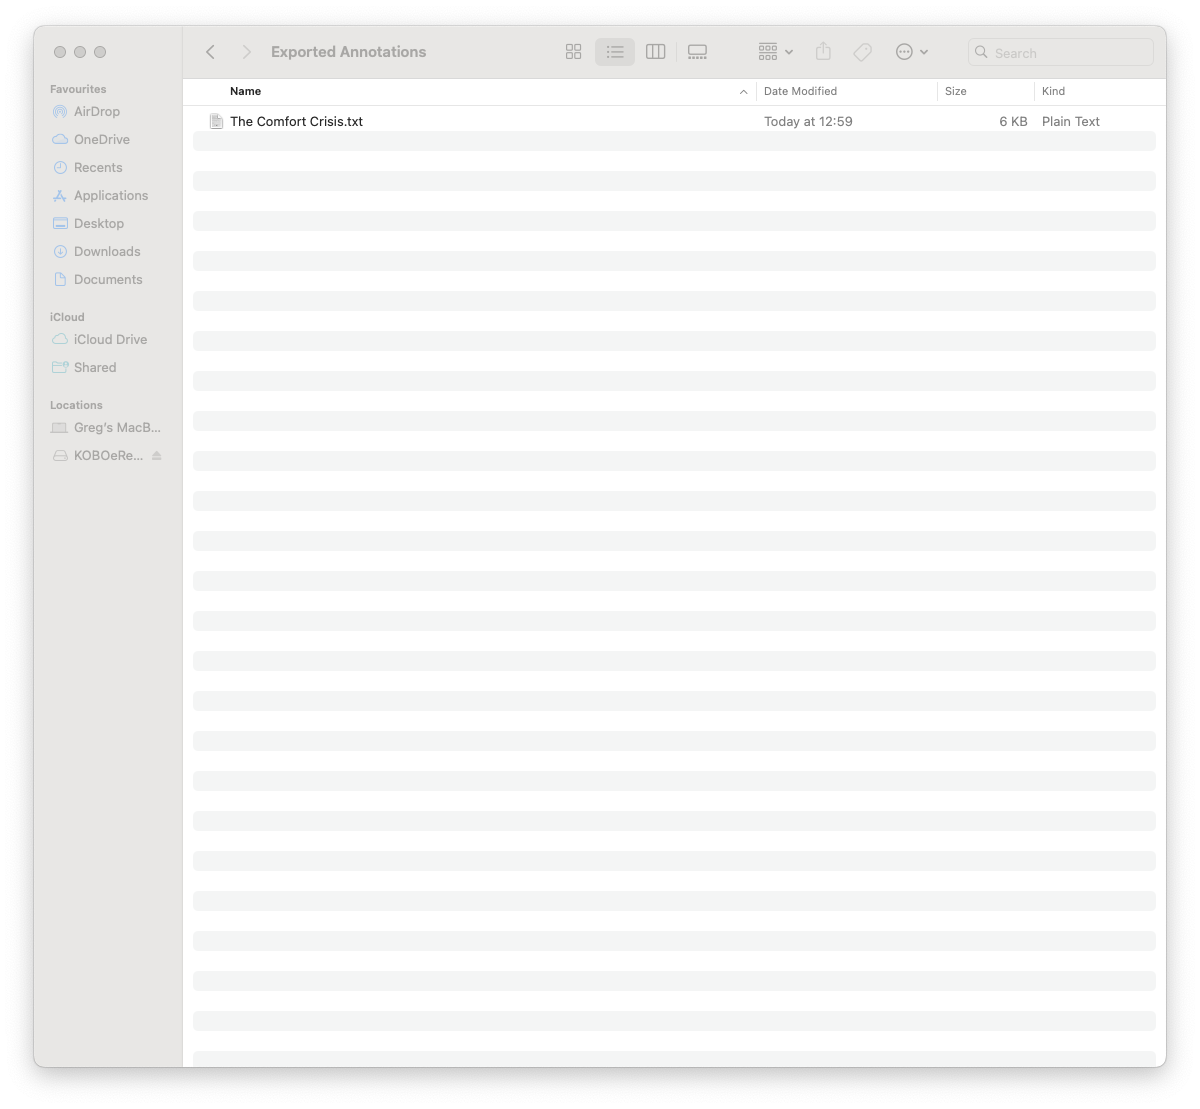The height and width of the screenshot is (1109, 1200).
Task: Close the Finder window
Action: [x=60, y=52]
